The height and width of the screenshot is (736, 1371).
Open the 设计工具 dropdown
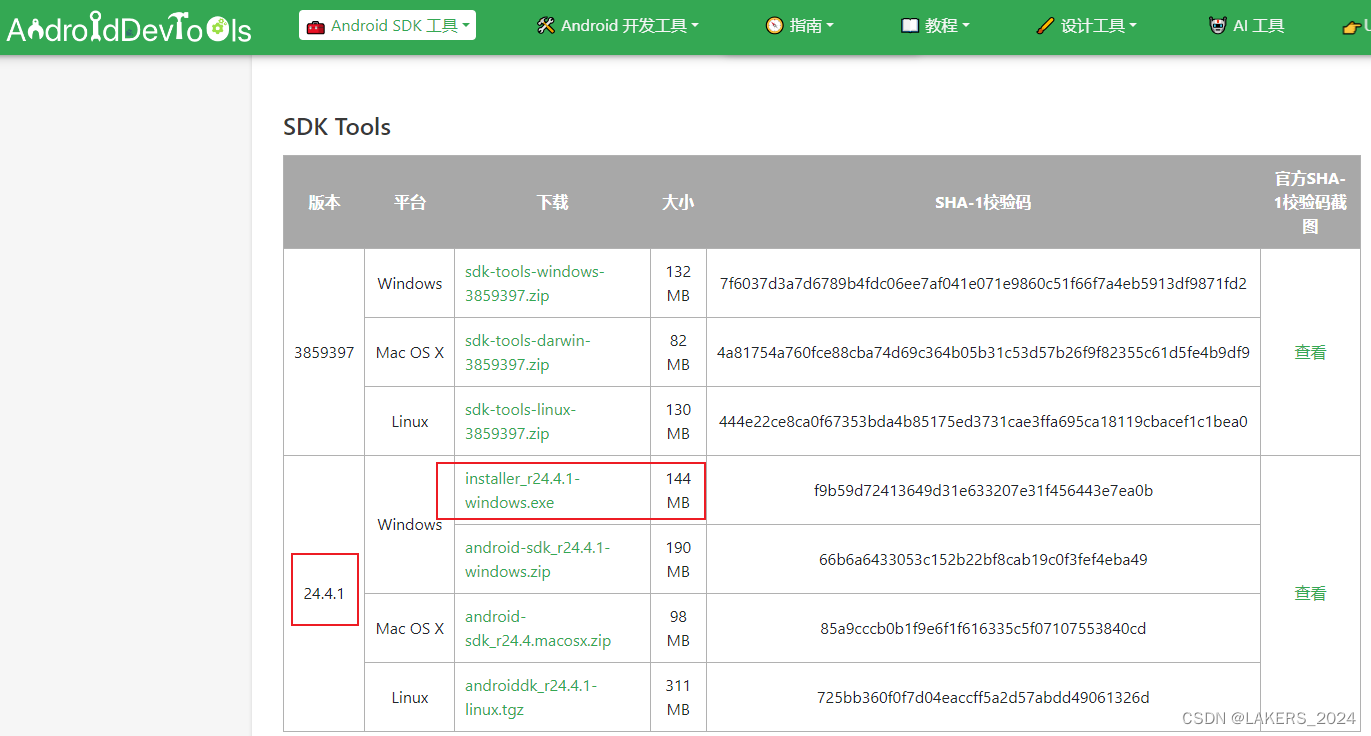point(1086,26)
